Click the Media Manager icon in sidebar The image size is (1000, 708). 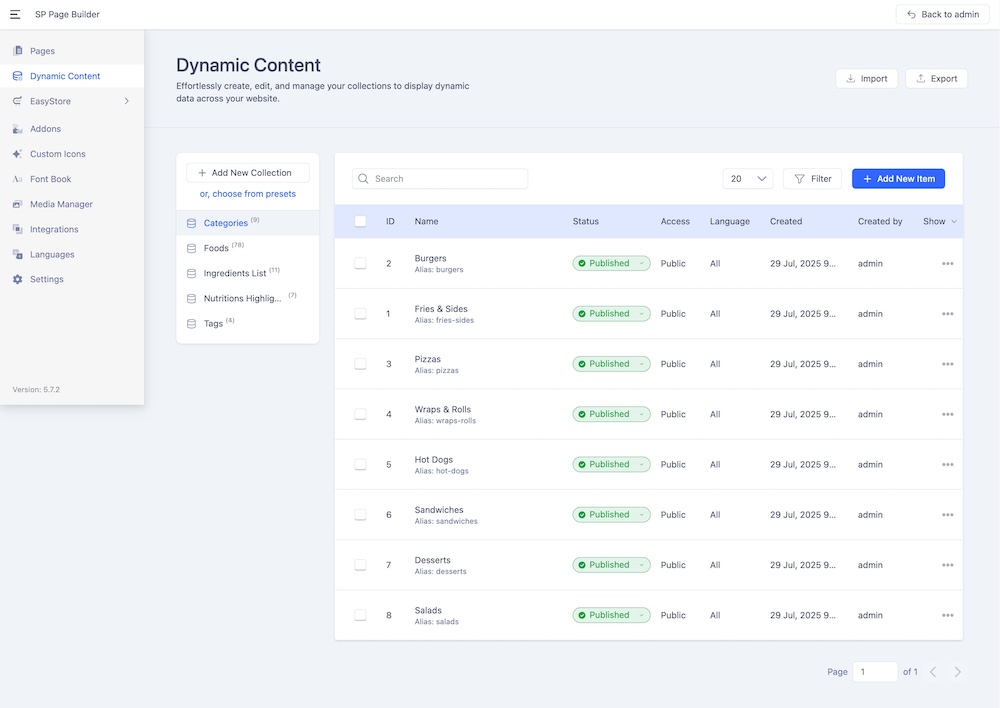tap(17, 204)
